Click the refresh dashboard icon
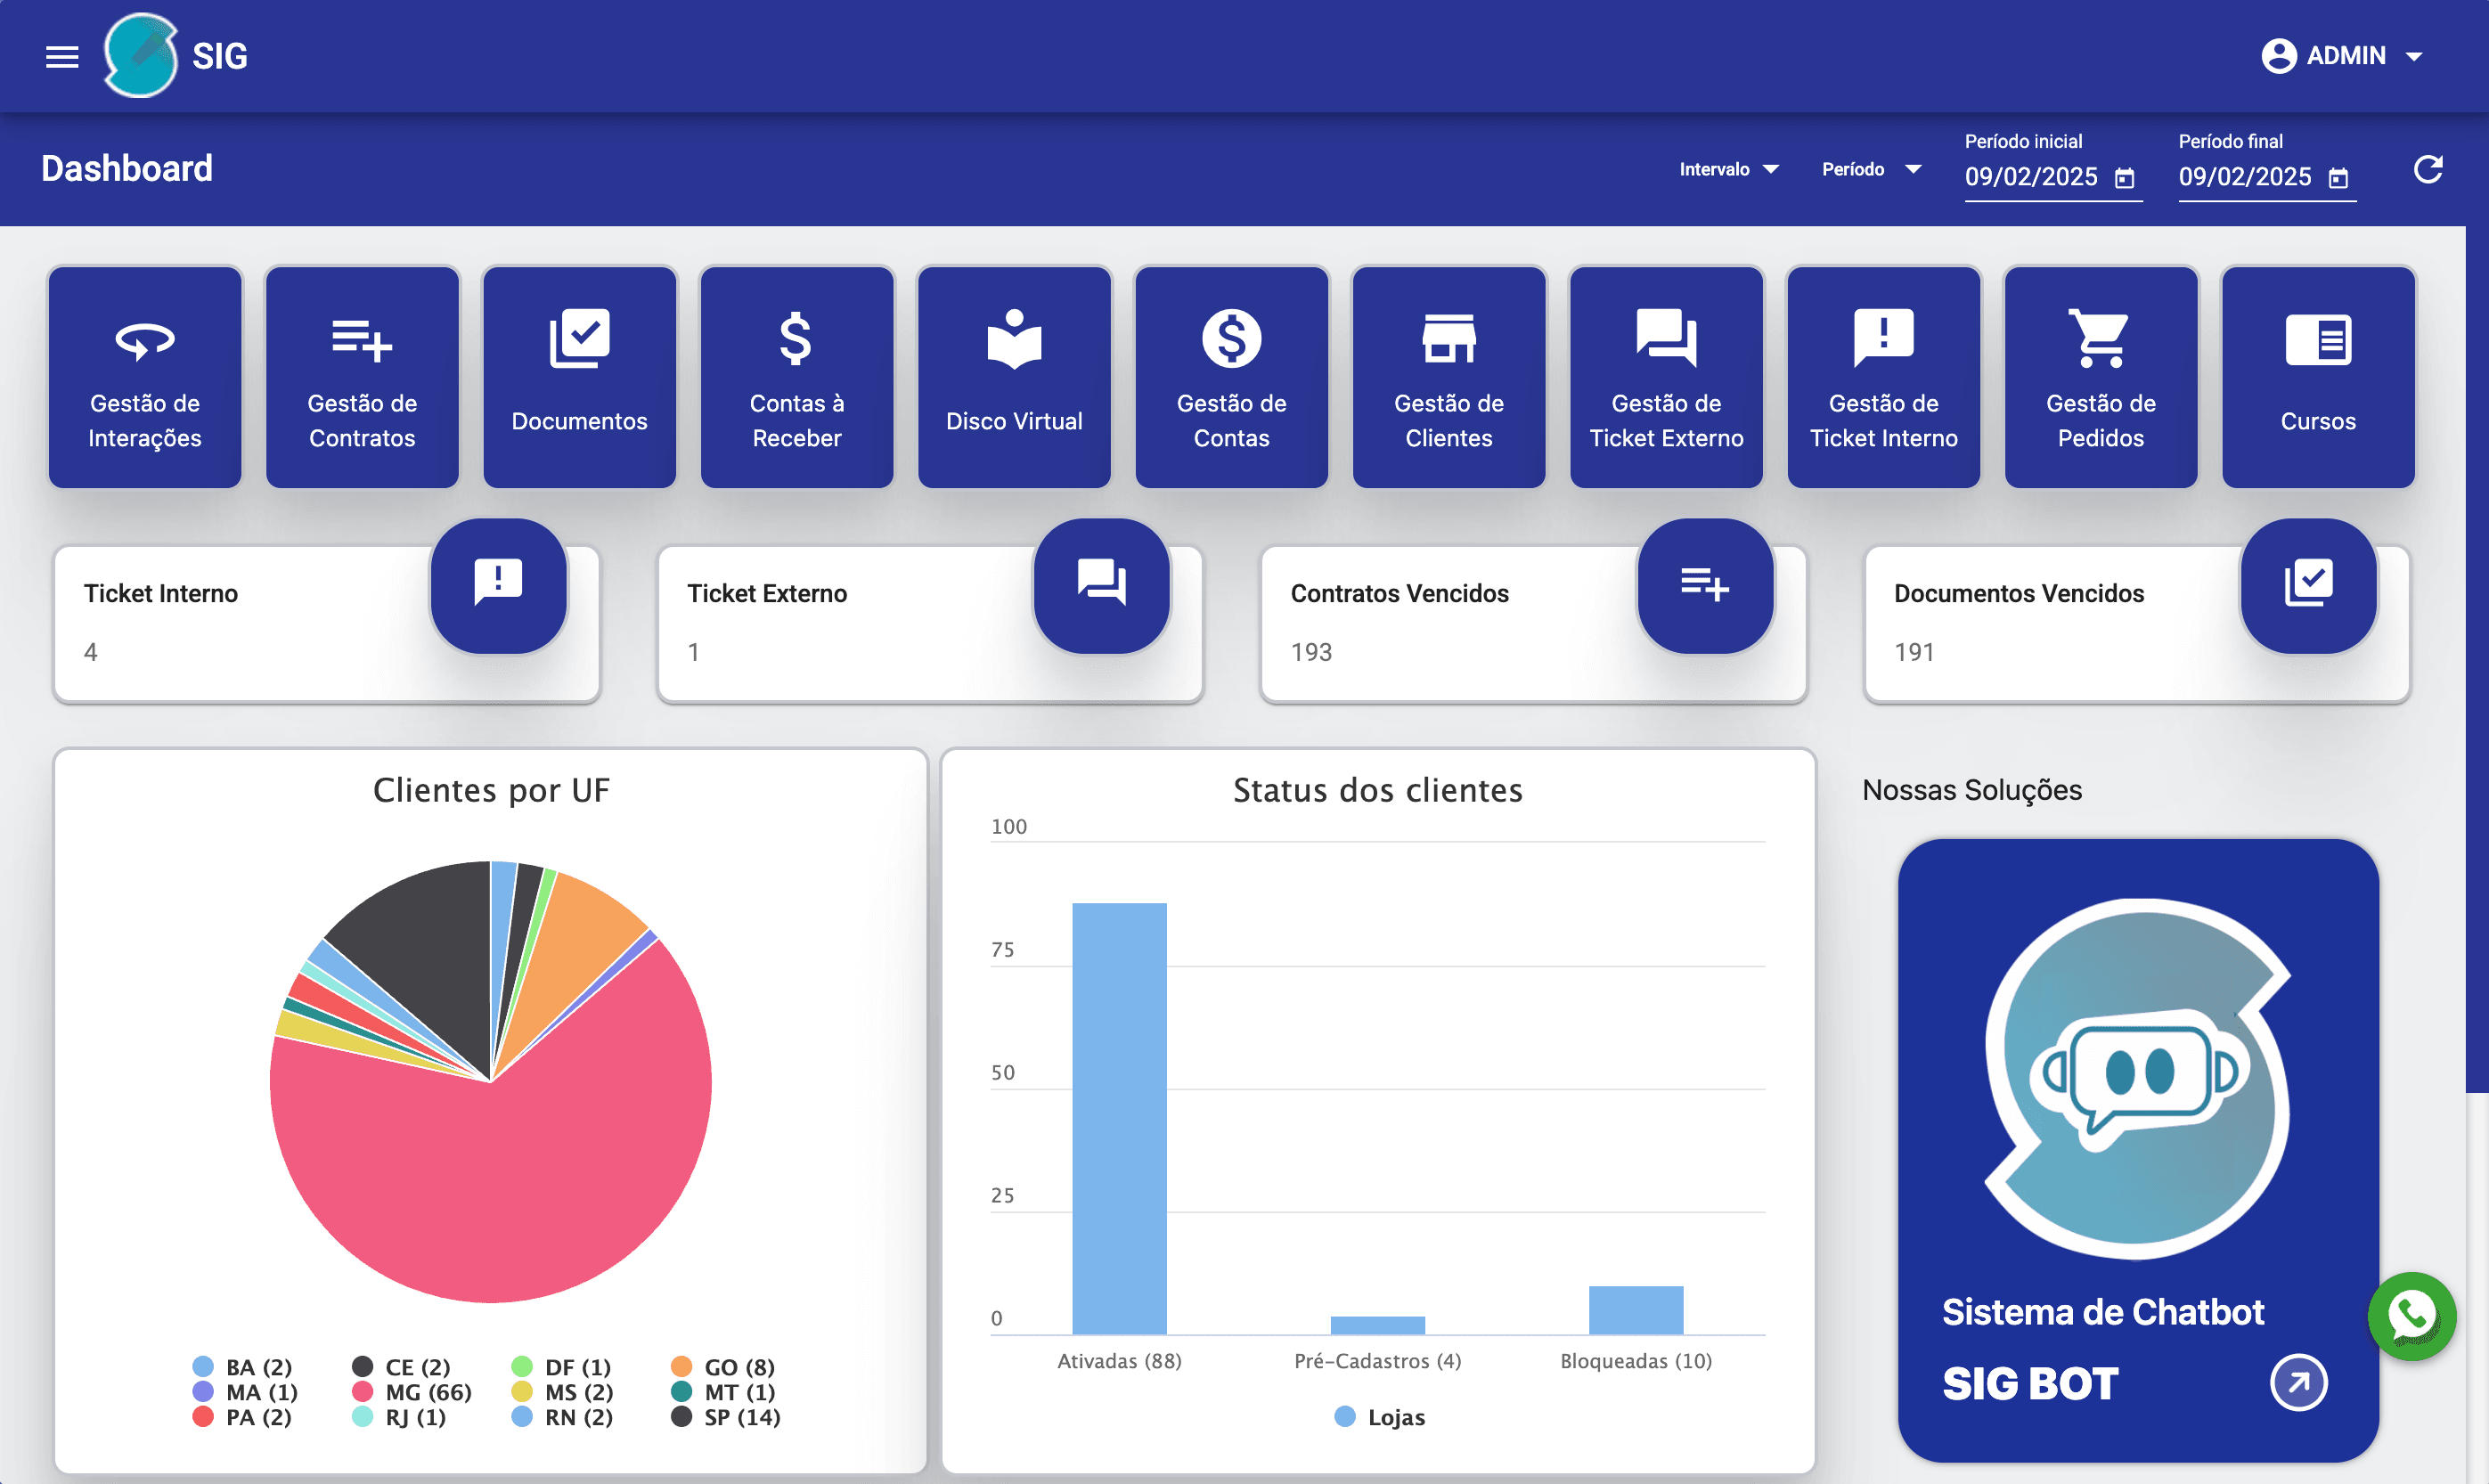The width and height of the screenshot is (2489, 1484). click(2427, 169)
